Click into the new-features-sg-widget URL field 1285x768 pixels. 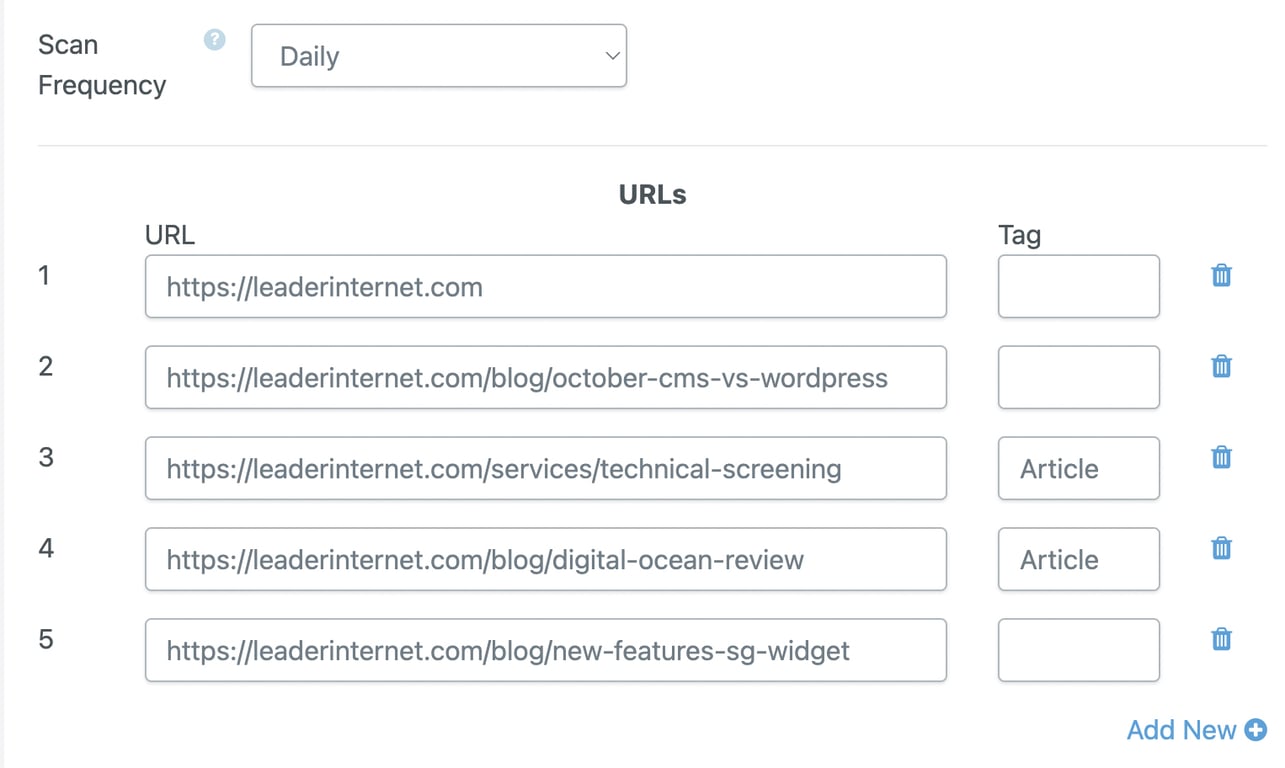coord(545,651)
